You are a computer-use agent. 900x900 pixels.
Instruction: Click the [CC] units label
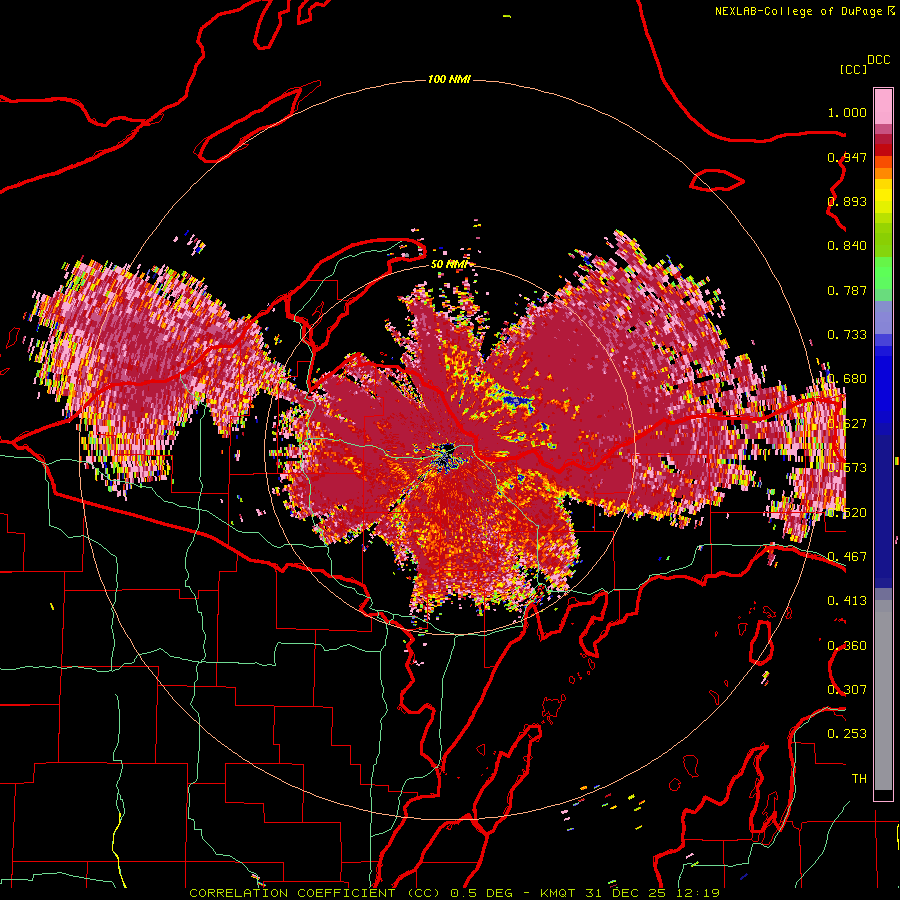(853, 69)
